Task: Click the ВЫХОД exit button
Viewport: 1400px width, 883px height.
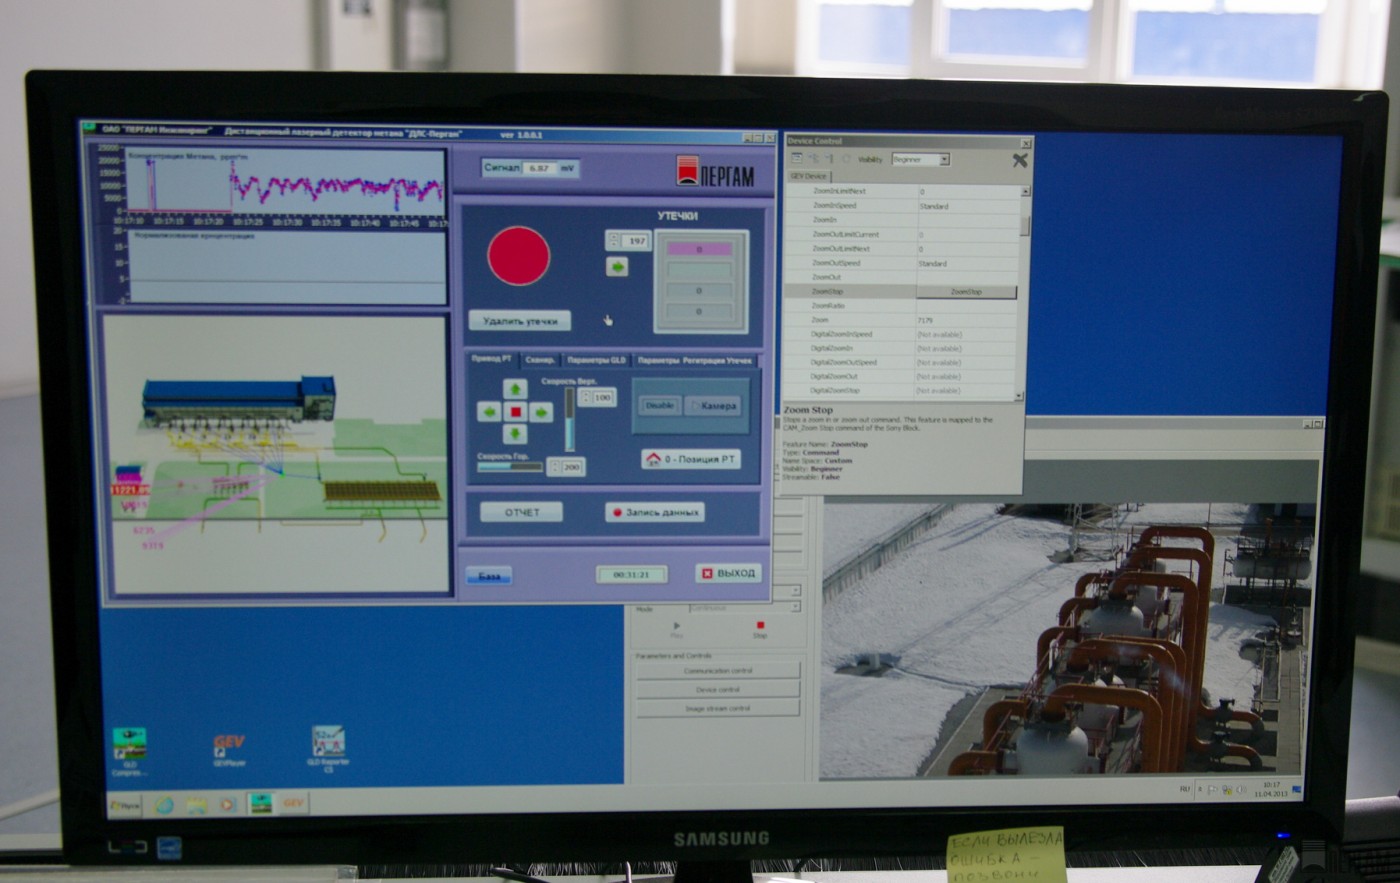Action: tap(728, 573)
